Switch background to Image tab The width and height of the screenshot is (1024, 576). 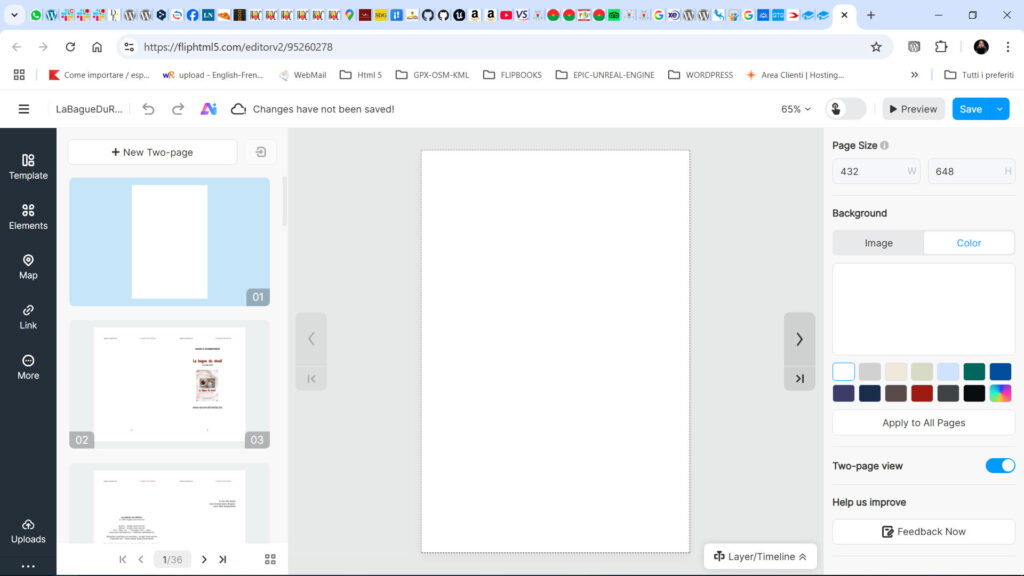point(878,243)
